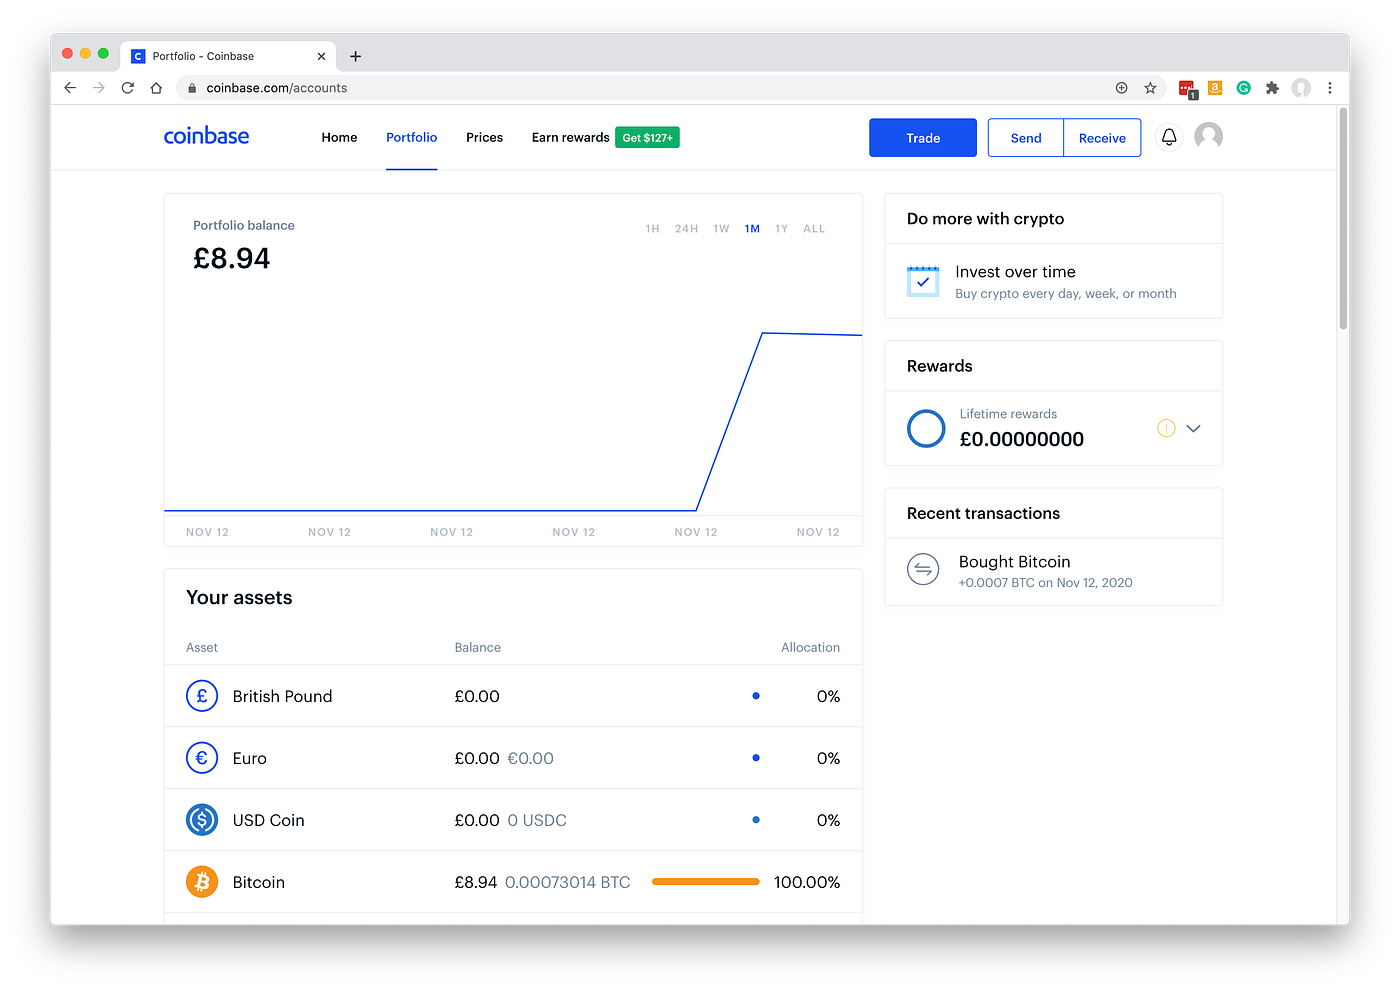This screenshot has height=991, width=1400.
Task: Expand the Lifetime rewards chevron
Action: (x=1193, y=428)
